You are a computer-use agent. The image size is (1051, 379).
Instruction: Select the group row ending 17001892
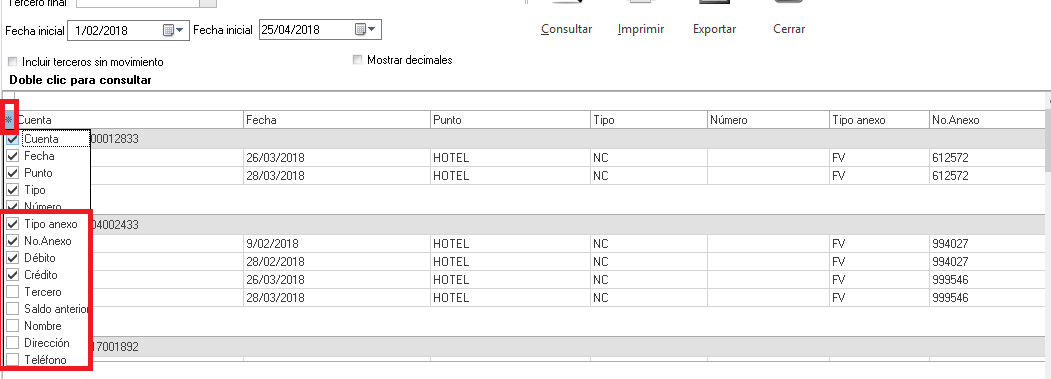coord(523,347)
